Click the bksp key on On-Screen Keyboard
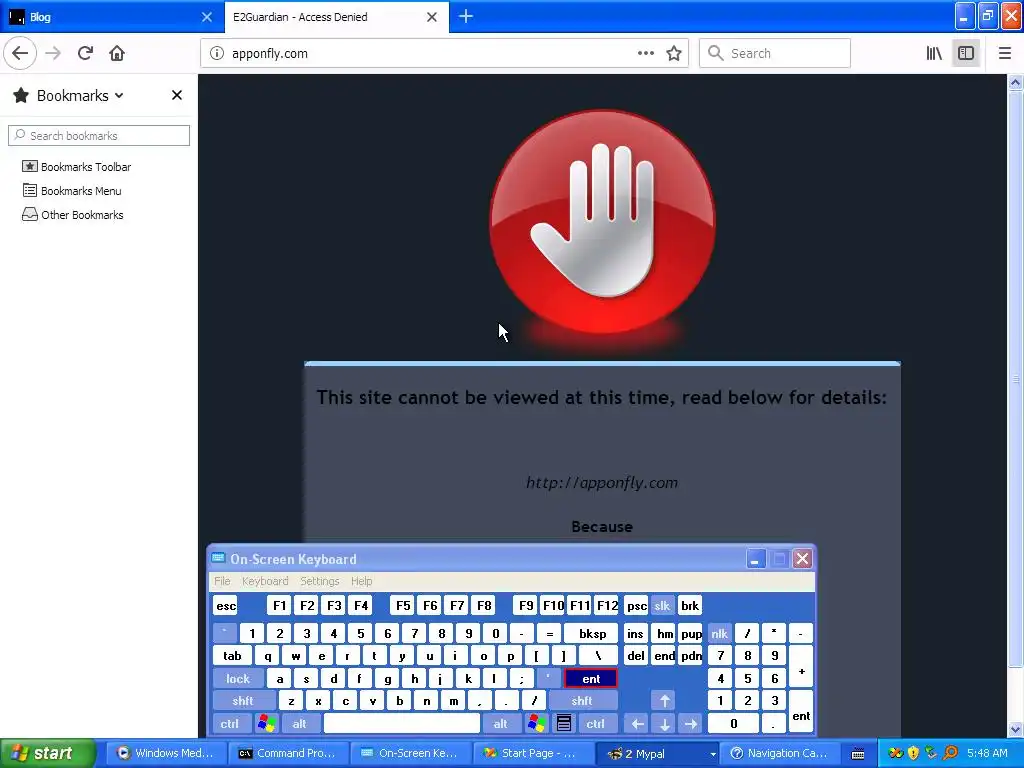This screenshot has width=1024, height=768. (x=592, y=633)
